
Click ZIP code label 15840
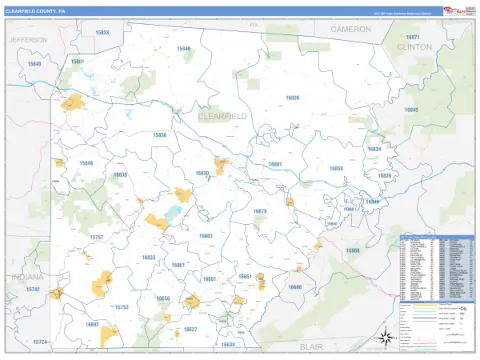click(x=35, y=64)
